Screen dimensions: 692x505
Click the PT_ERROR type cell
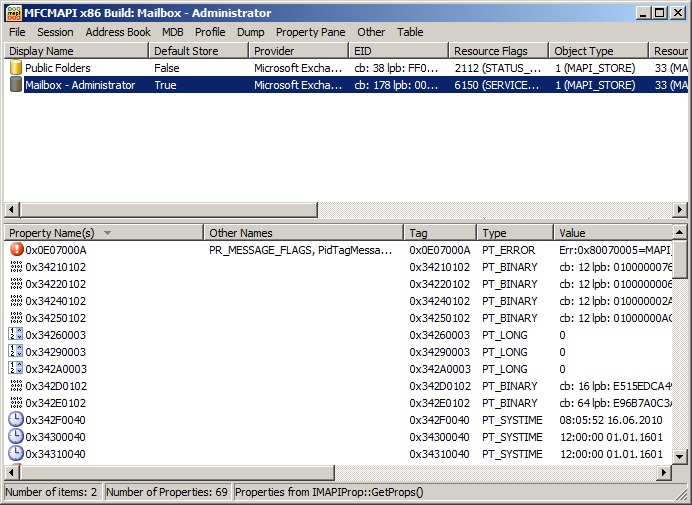pyautogui.click(x=508, y=250)
